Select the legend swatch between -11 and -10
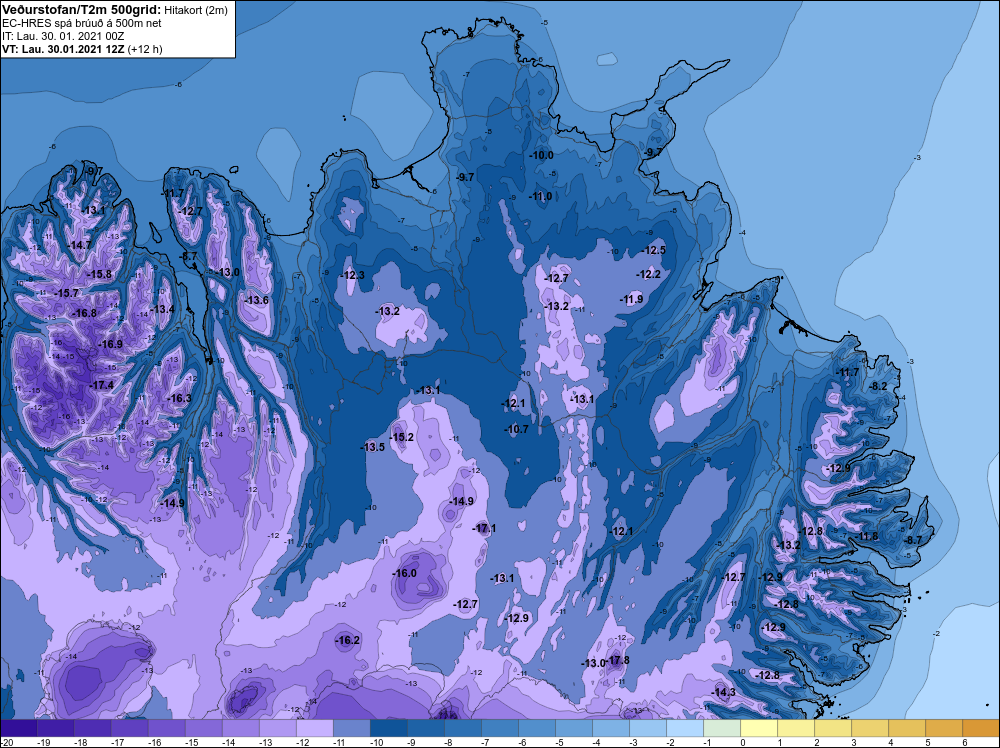Screen dimensions: 1000x748 tap(351, 728)
